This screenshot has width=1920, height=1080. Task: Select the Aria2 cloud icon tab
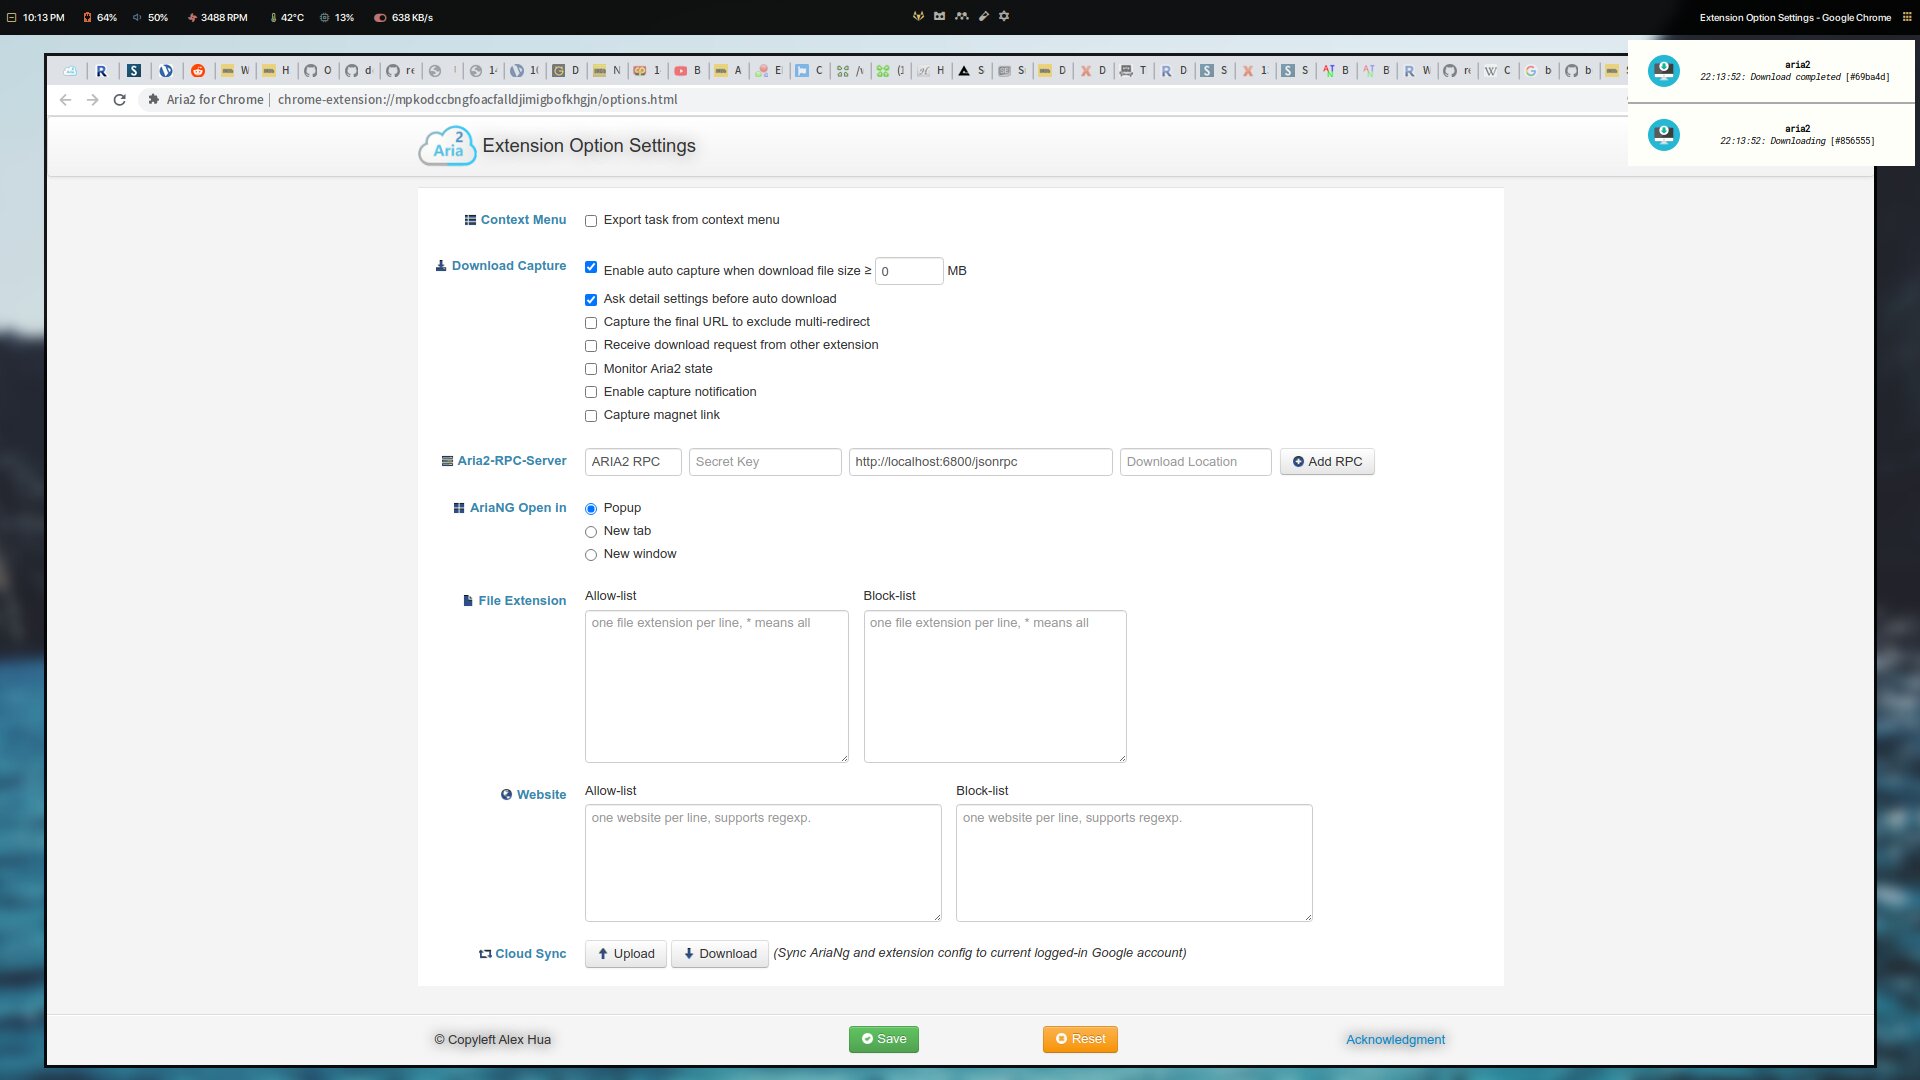(x=70, y=71)
